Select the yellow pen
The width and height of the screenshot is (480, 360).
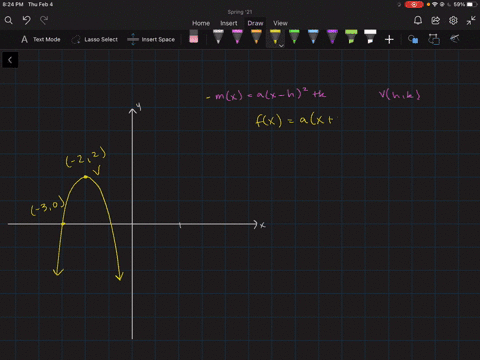pyautogui.click(x=275, y=37)
